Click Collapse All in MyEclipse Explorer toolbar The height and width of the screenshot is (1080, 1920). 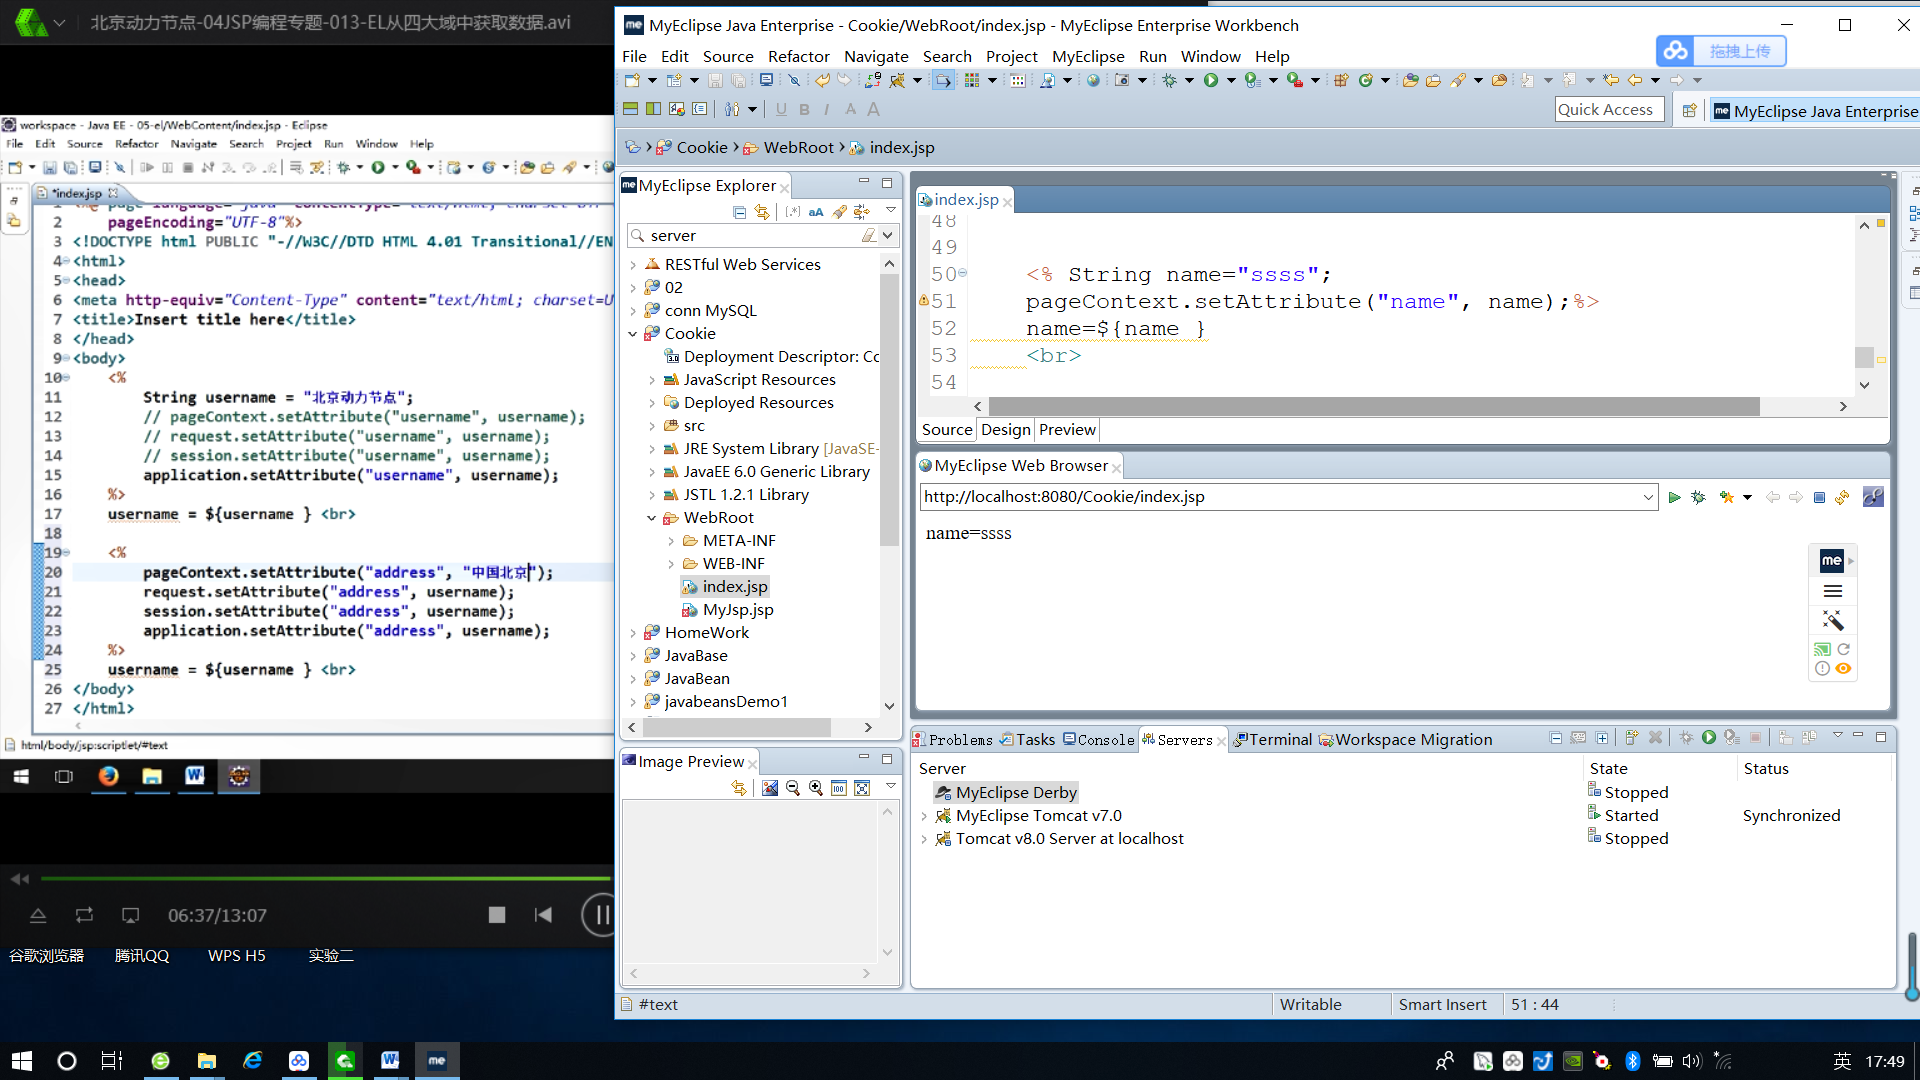[x=739, y=212]
